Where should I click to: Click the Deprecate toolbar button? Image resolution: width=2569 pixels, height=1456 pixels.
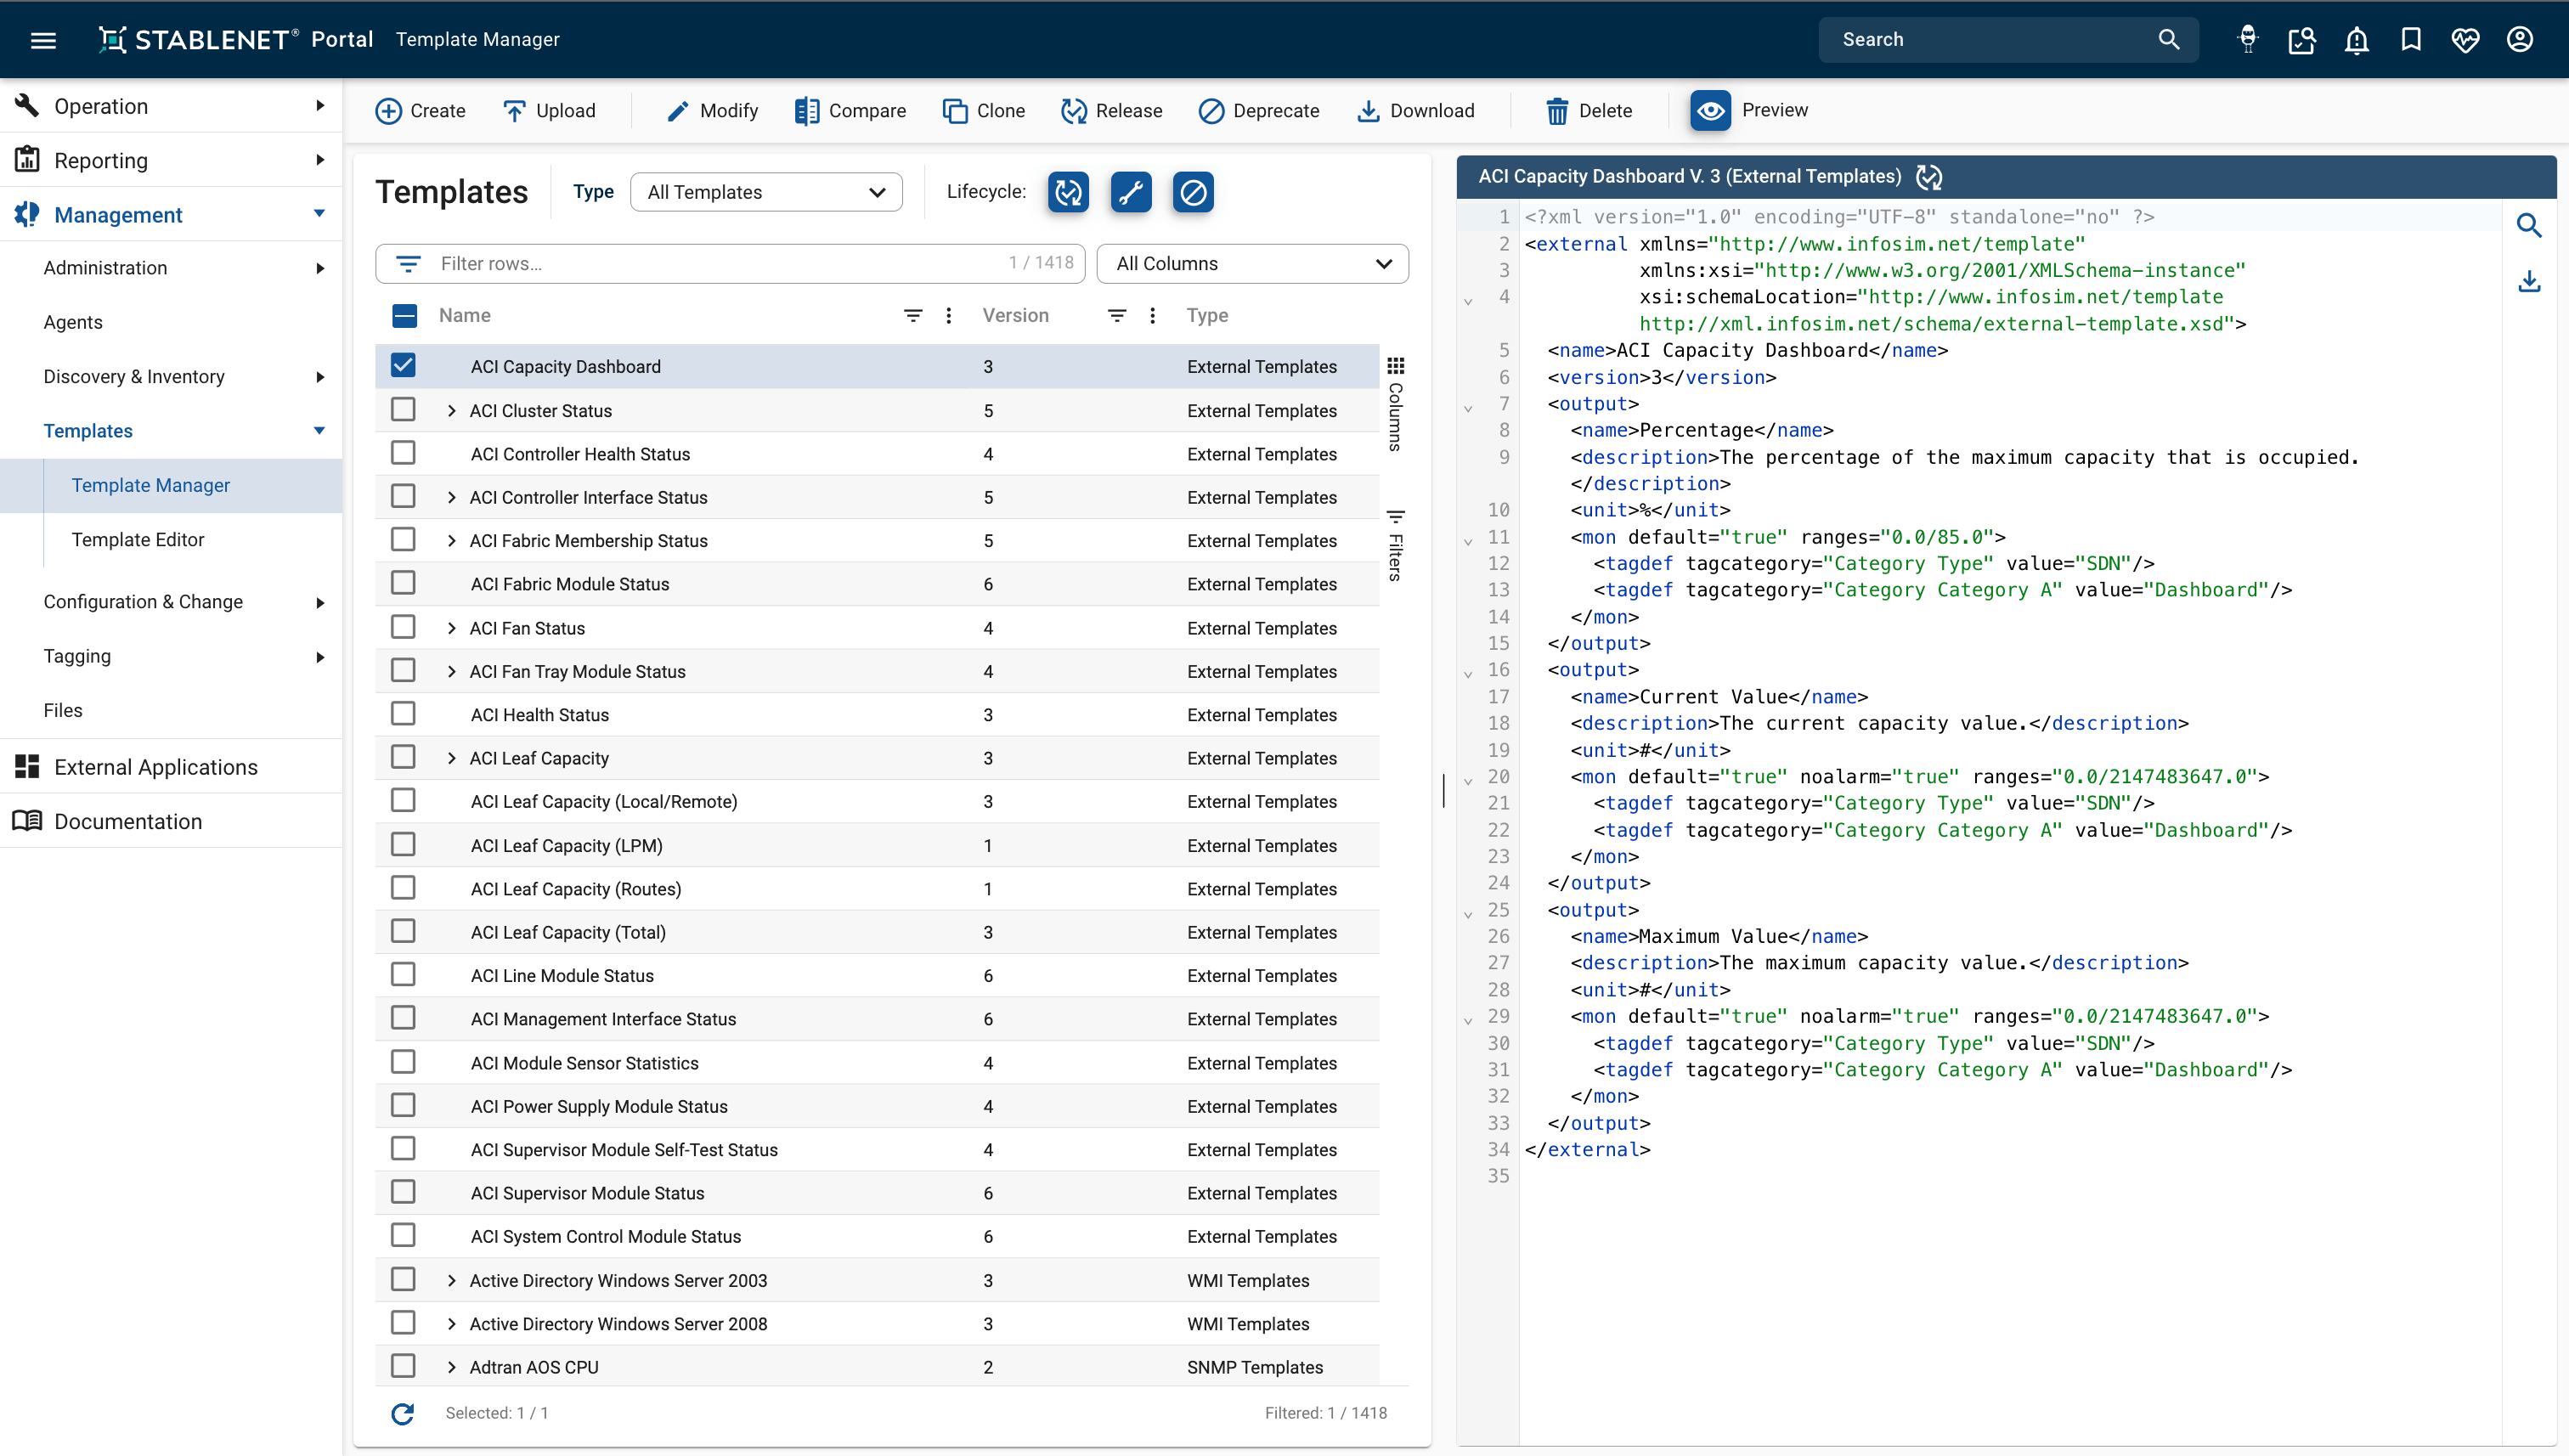(x=1258, y=111)
